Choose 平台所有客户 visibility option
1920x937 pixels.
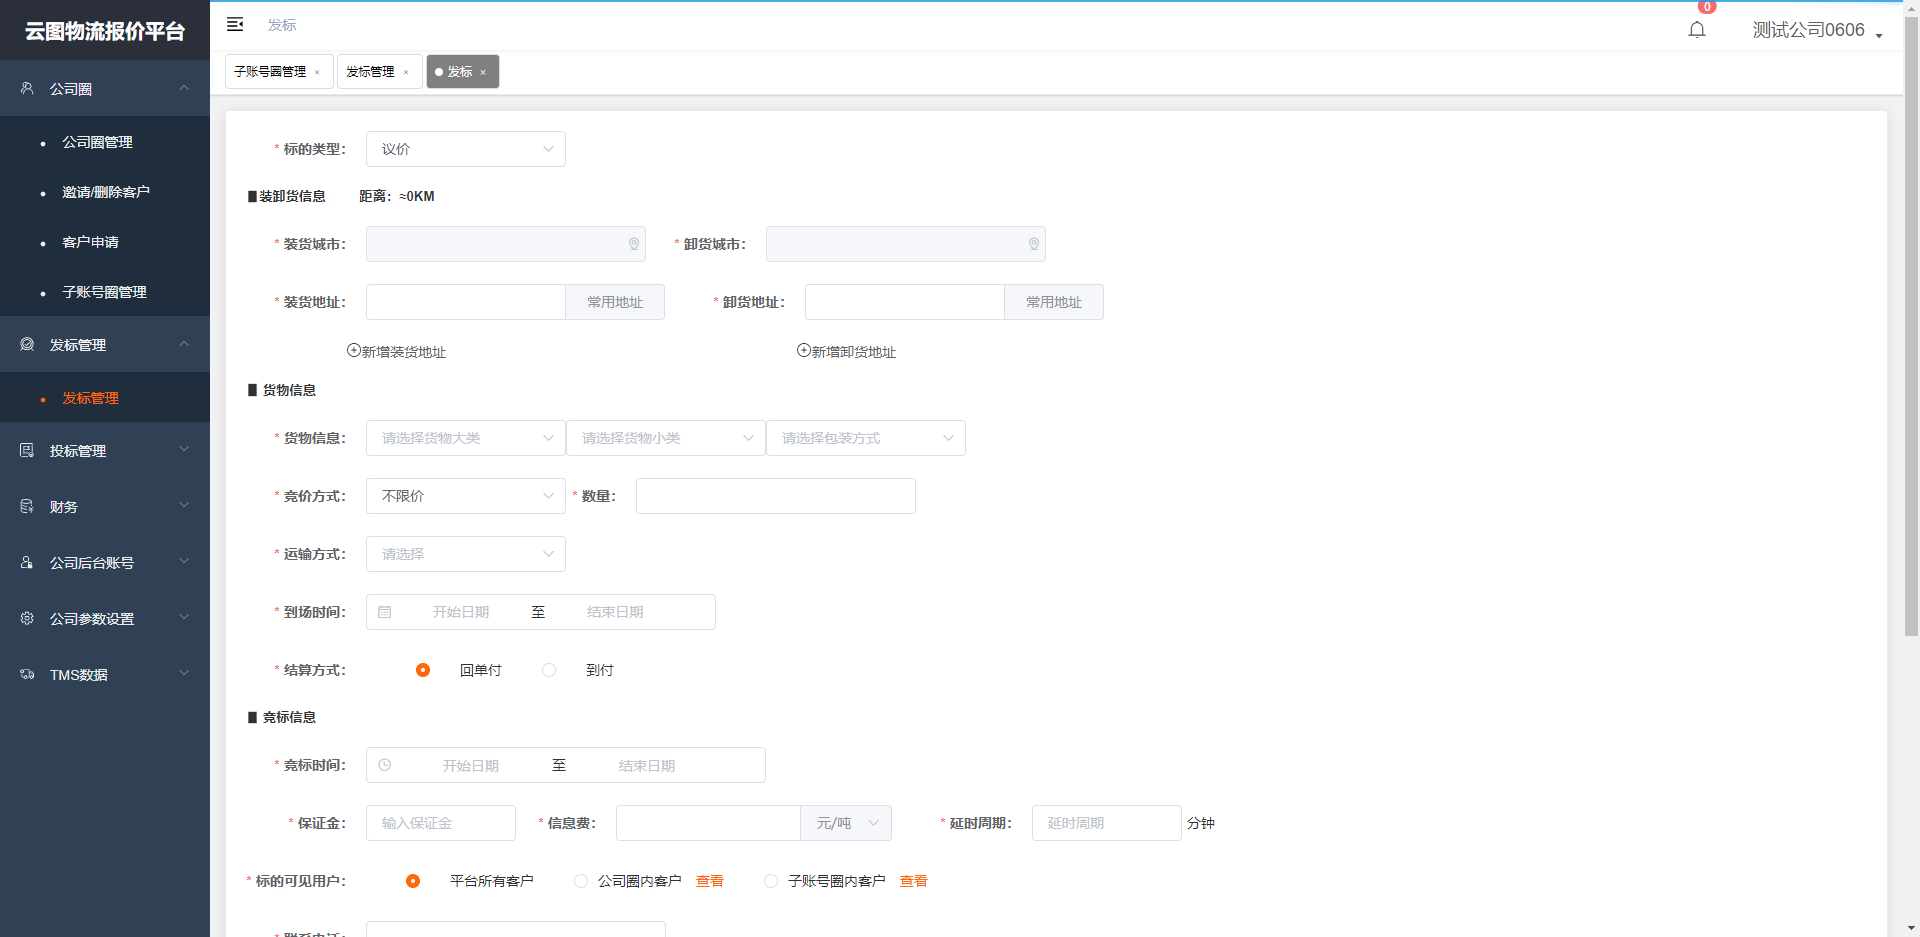(x=413, y=881)
